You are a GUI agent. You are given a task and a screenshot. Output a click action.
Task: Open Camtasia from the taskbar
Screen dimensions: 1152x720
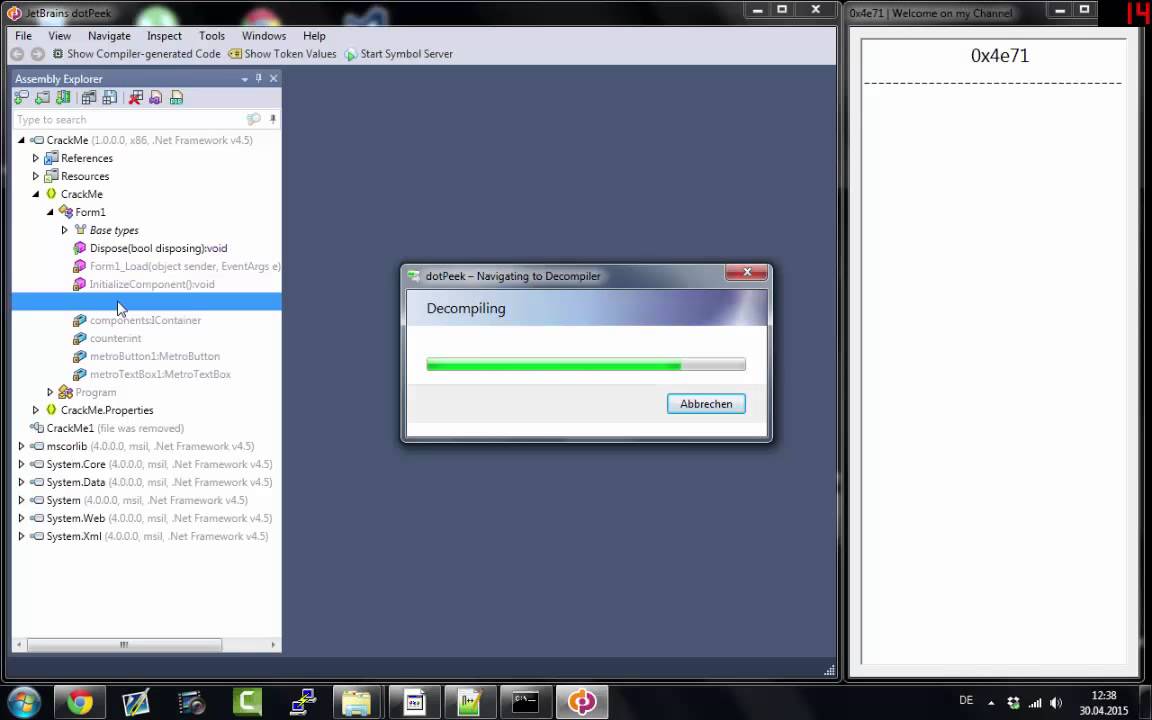(248, 702)
